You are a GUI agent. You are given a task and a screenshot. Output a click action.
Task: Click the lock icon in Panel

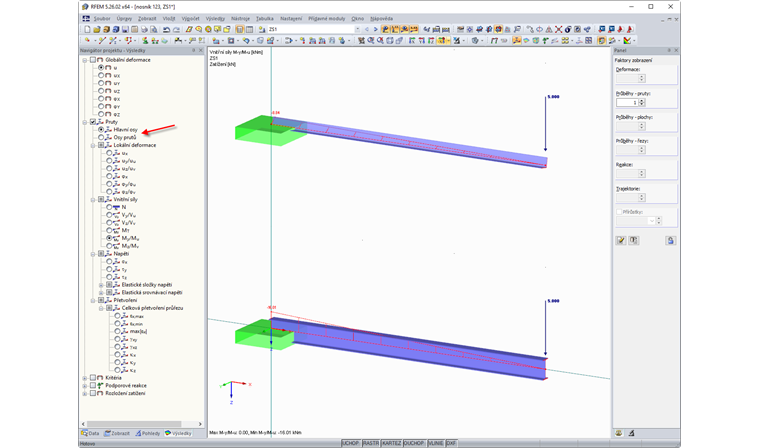tap(670, 240)
